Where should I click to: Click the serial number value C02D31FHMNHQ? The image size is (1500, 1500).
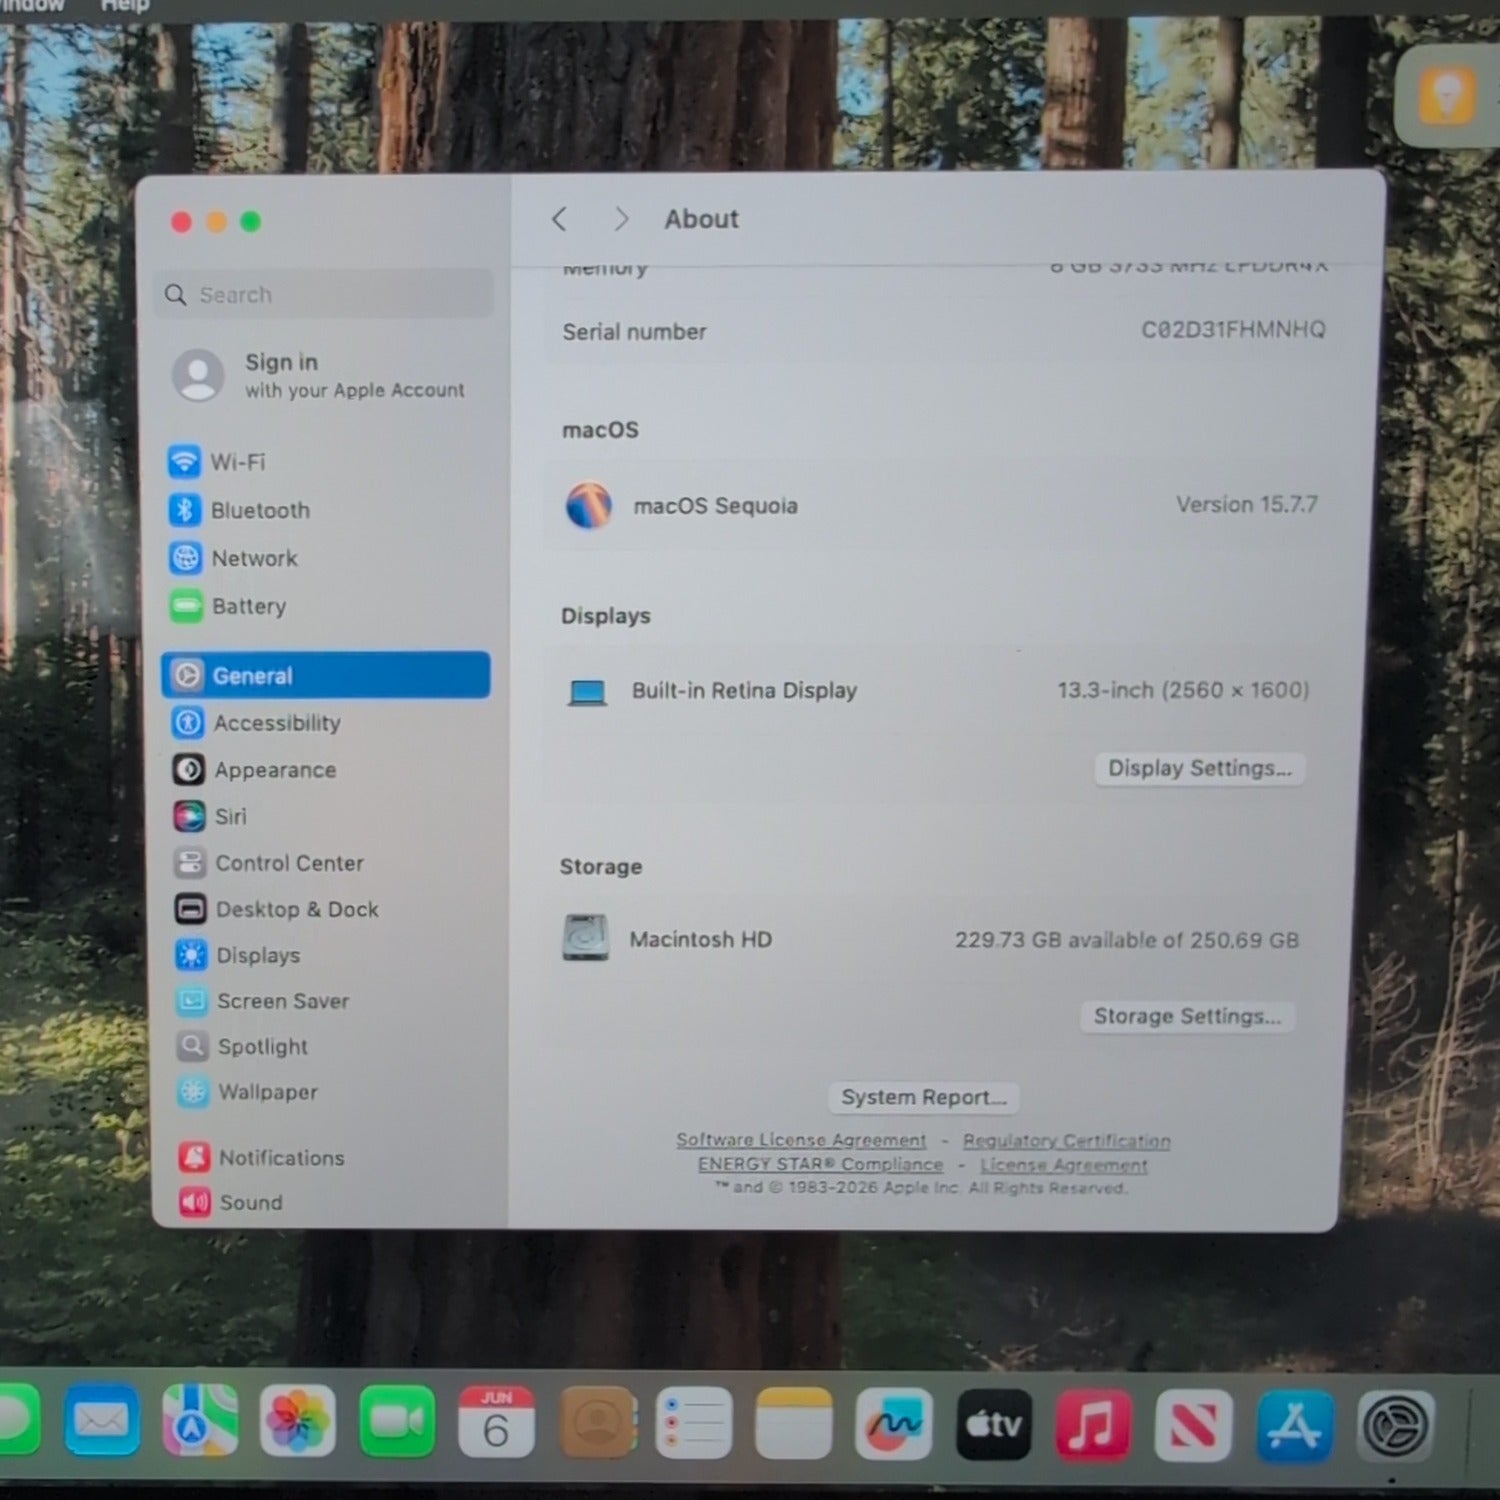click(x=1234, y=329)
